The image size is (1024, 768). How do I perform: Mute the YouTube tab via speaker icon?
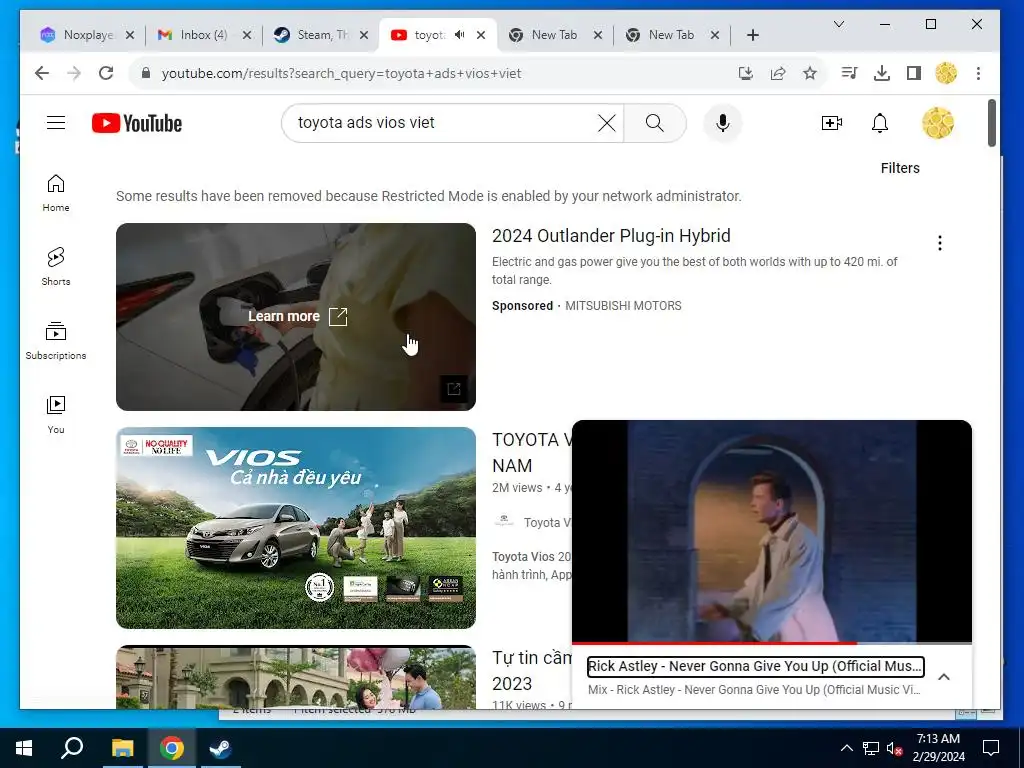[x=460, y=35]
